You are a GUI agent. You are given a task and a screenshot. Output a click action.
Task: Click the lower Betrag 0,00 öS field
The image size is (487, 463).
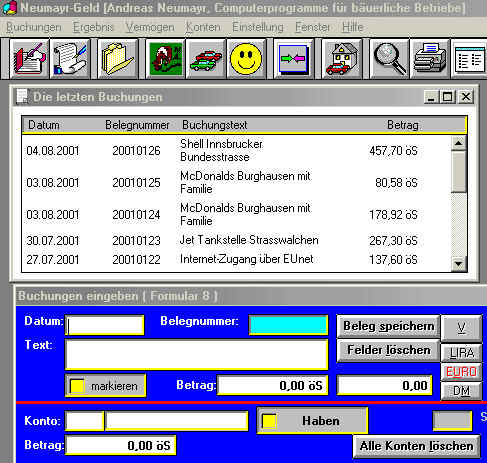[x=120, y=445]
